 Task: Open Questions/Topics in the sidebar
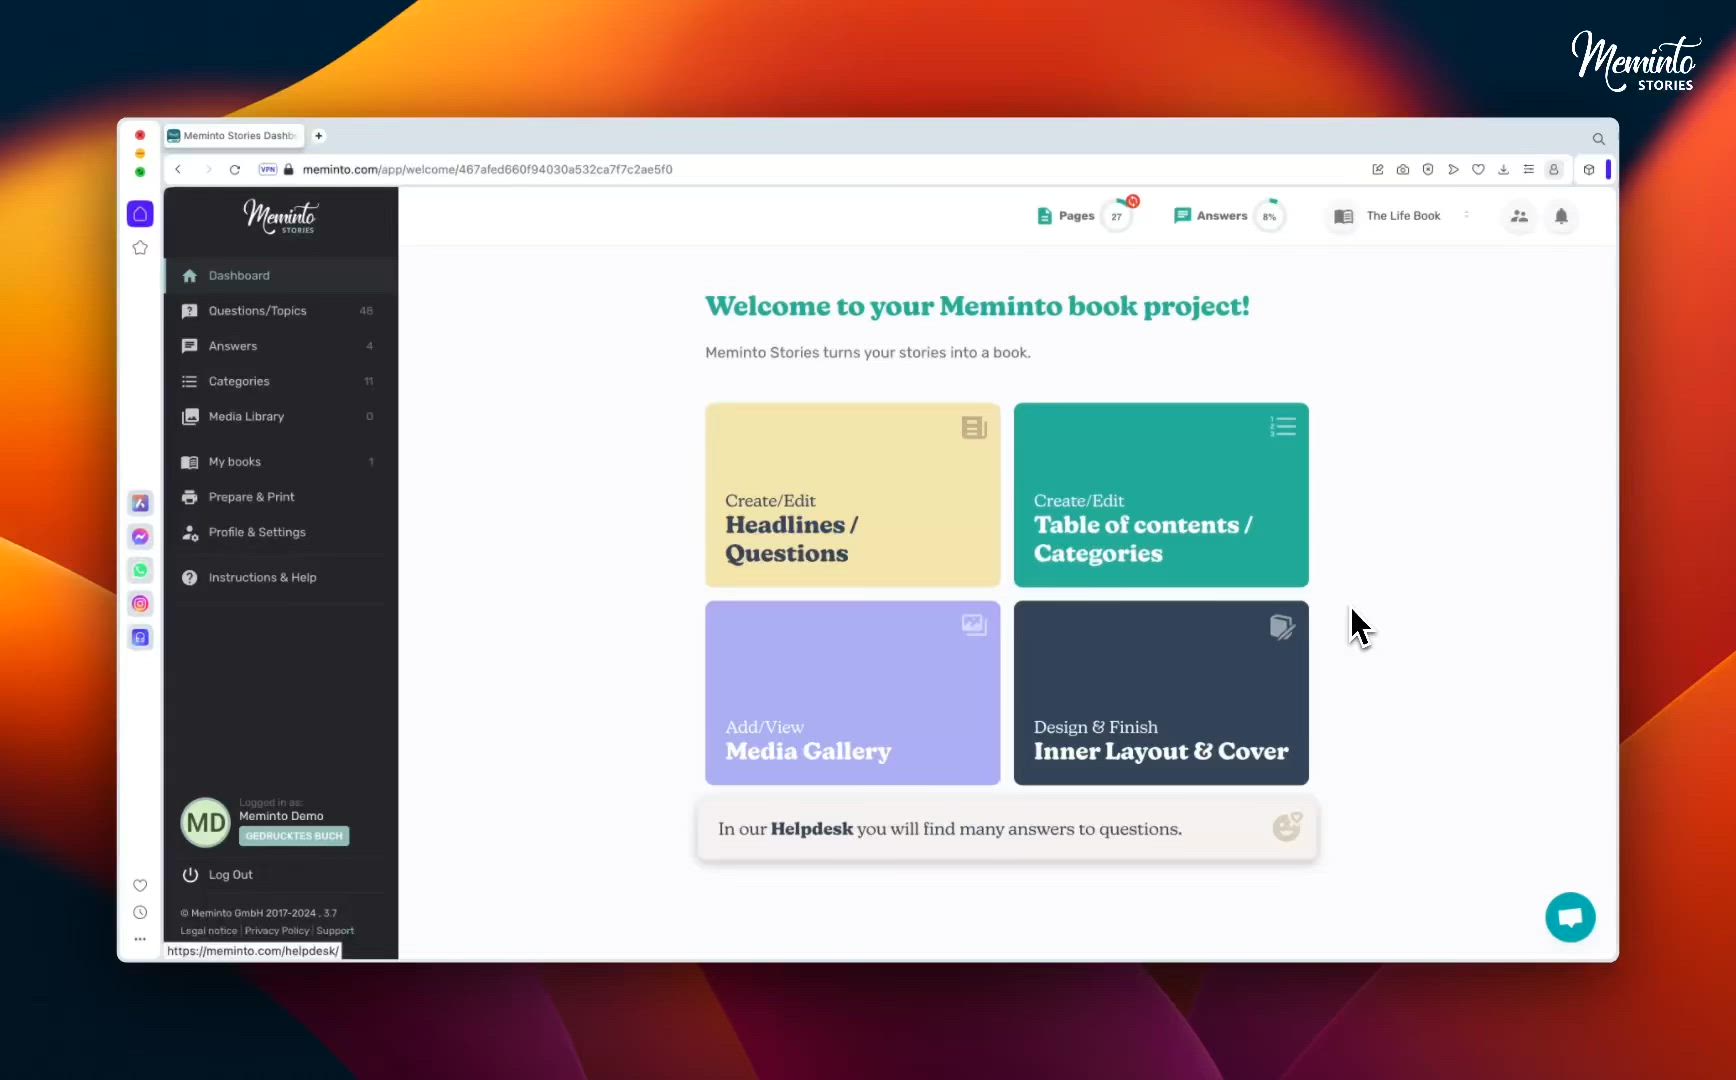281,311
